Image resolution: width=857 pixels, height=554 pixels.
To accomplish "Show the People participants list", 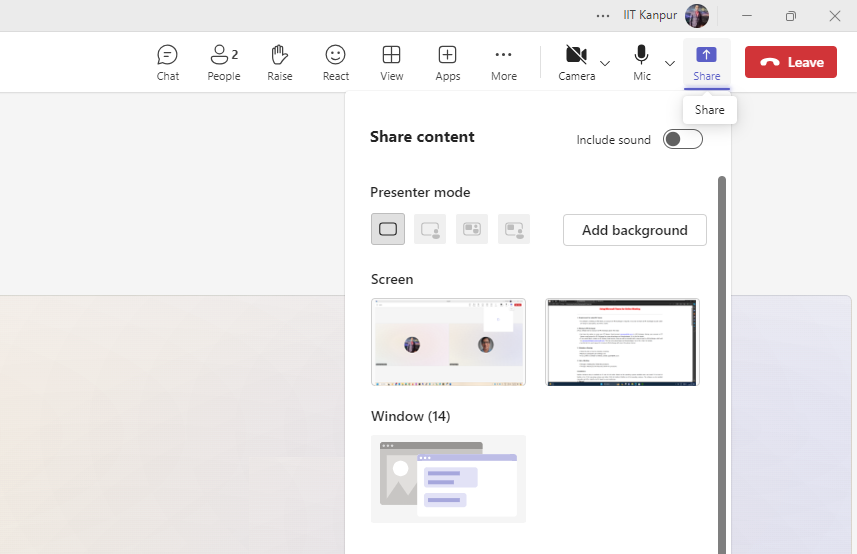I will pos(223,62).
